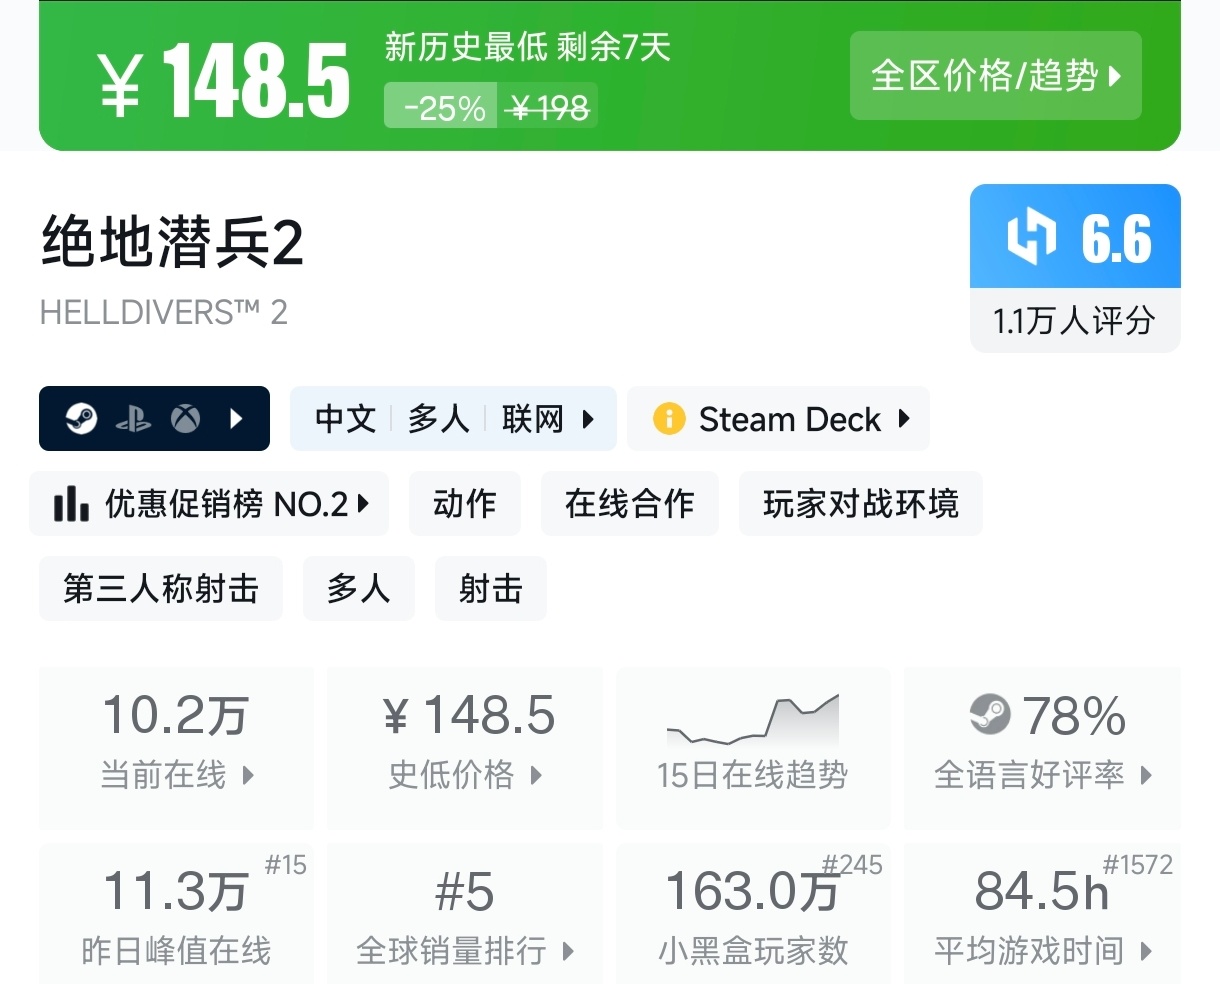Open 全区价格/趋势 price trends
Viewport: 1220px width, 984px height.
click(x=995, y=76)
